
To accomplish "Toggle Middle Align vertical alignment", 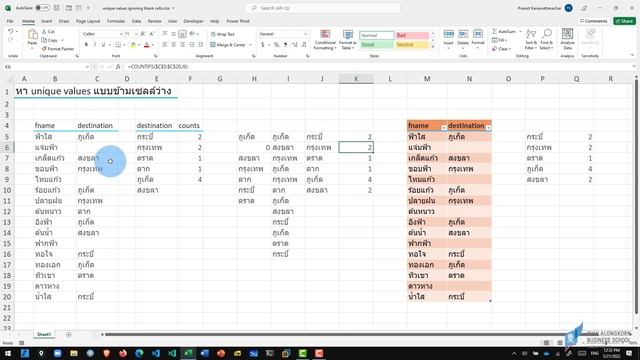I will tap(173, 34).
